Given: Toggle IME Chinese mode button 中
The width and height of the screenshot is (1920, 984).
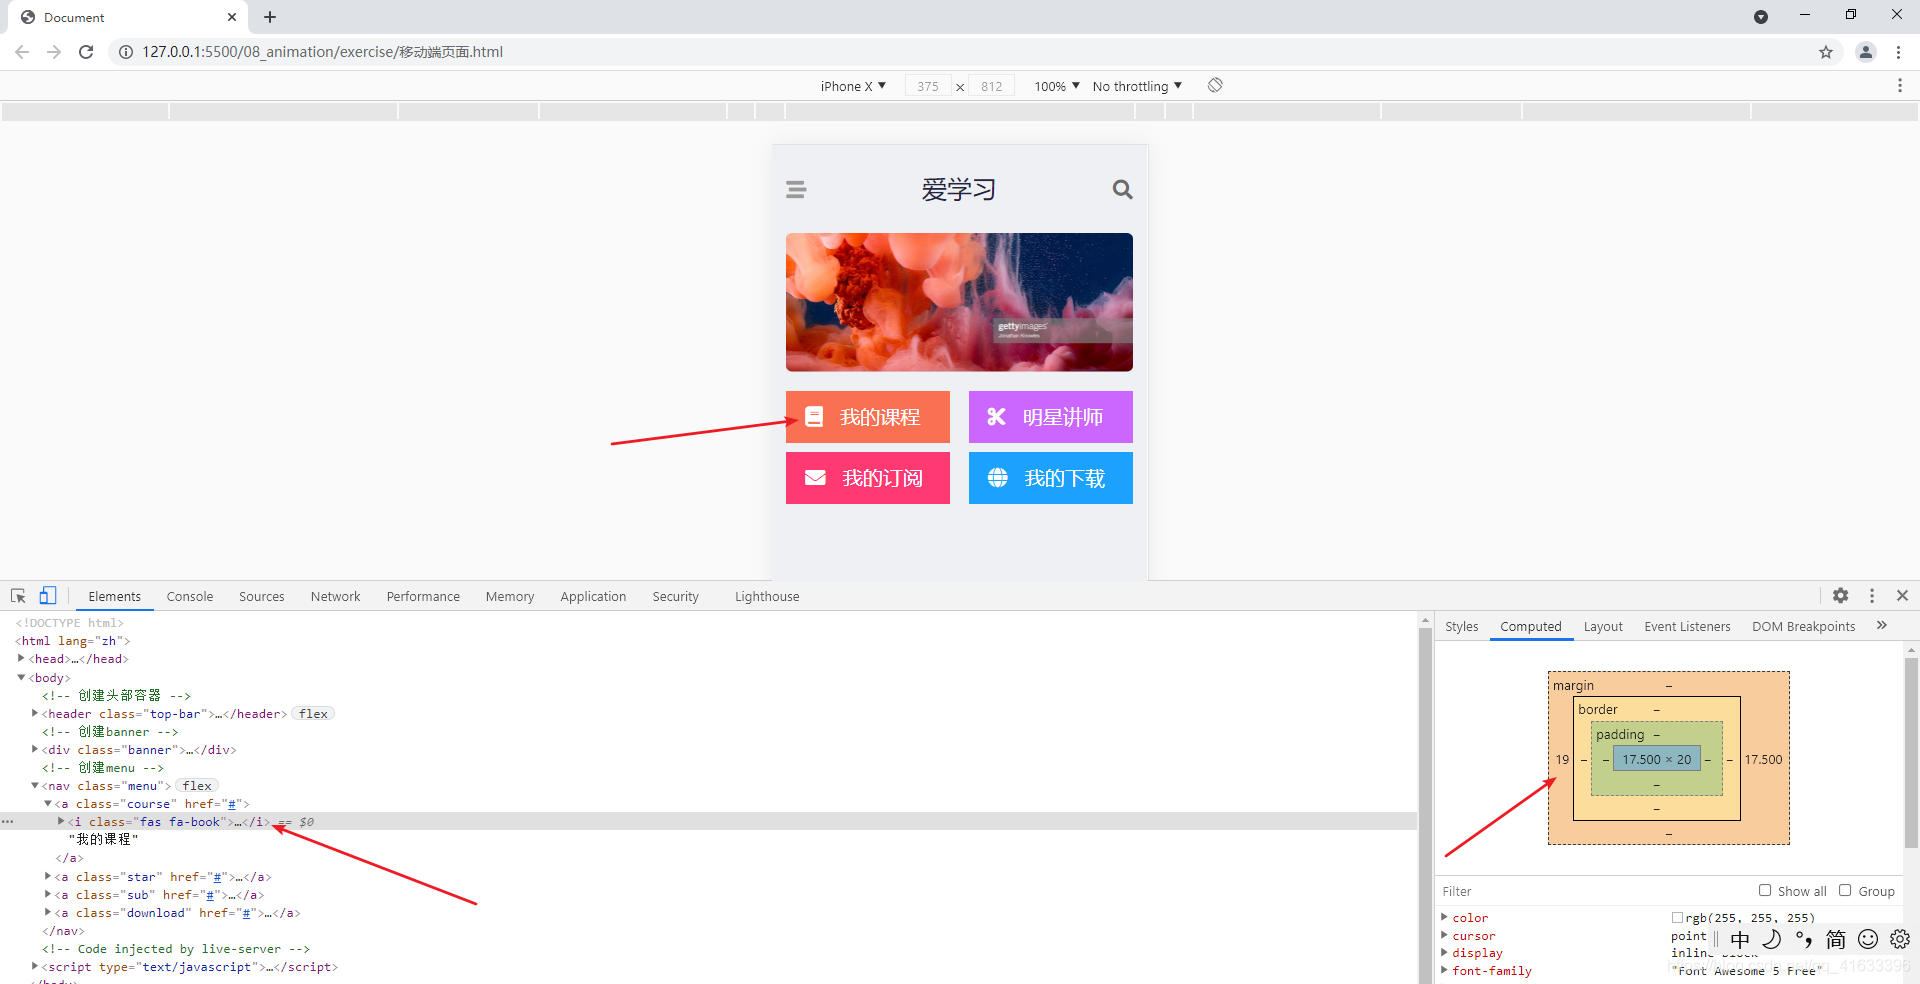Looking at the screenshot, I should (1740, 939).
